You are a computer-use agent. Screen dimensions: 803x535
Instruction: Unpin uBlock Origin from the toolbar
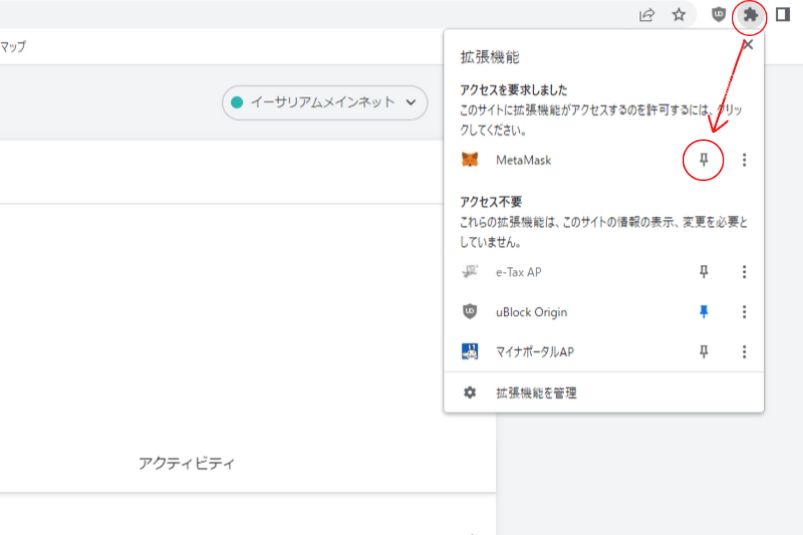pos(704,312)
